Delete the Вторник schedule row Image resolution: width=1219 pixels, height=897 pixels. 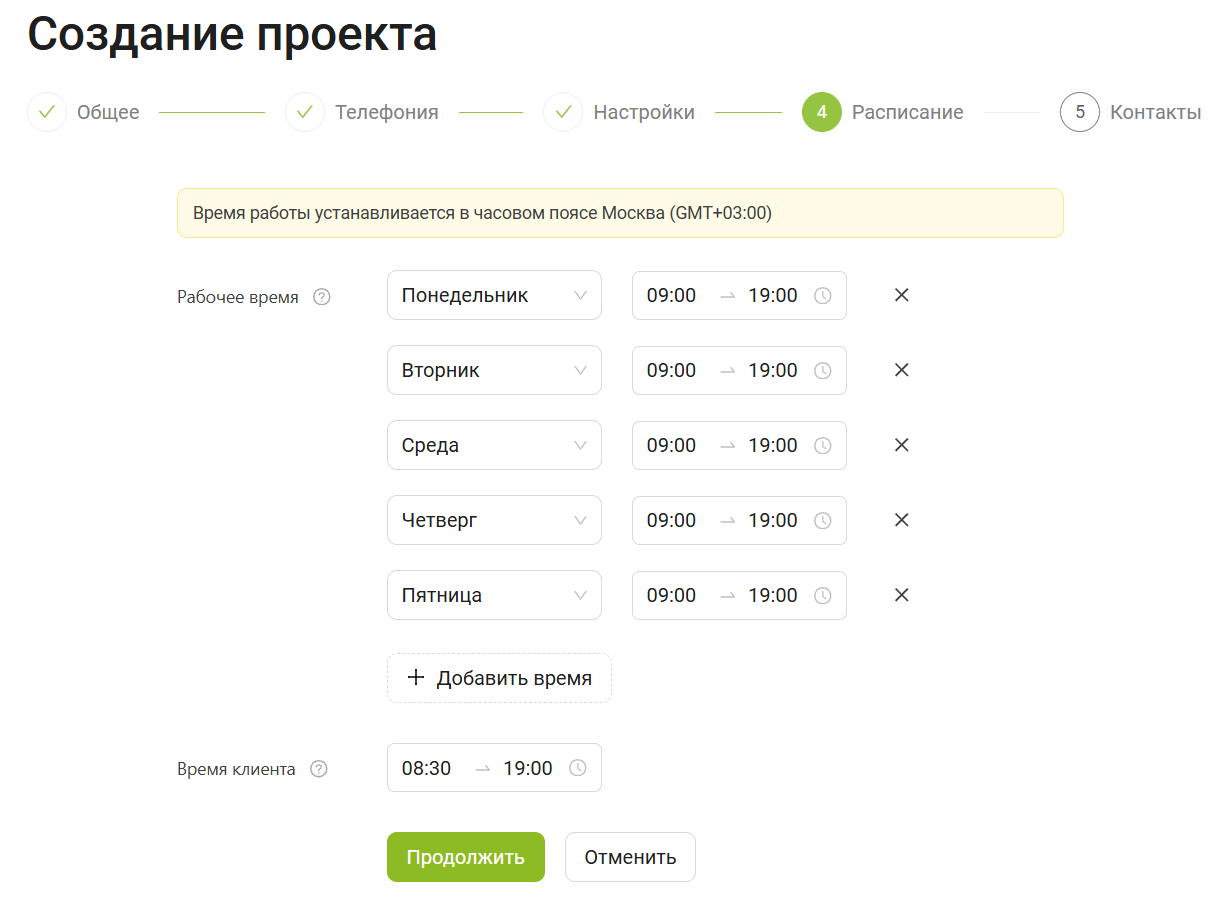[901, 370]
